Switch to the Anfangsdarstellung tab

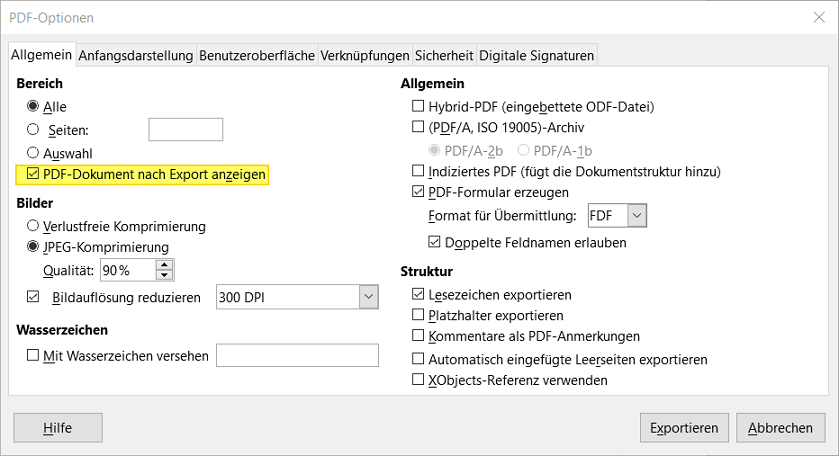135,55
